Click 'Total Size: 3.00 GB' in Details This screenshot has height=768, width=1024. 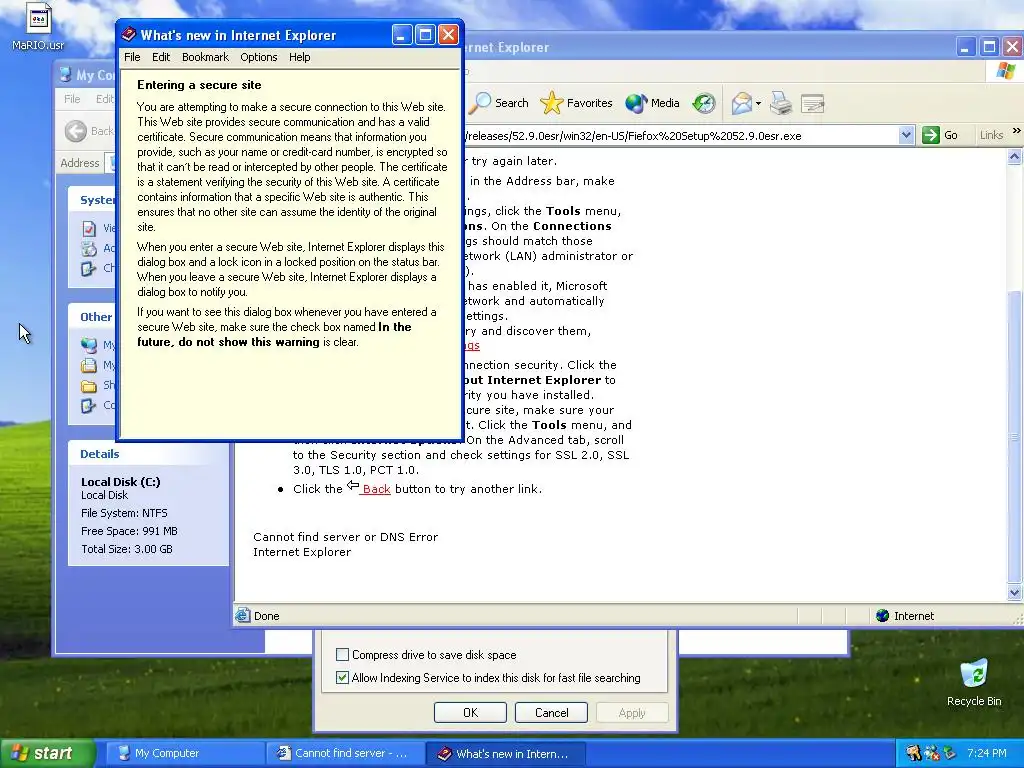(x=127, y=549)
